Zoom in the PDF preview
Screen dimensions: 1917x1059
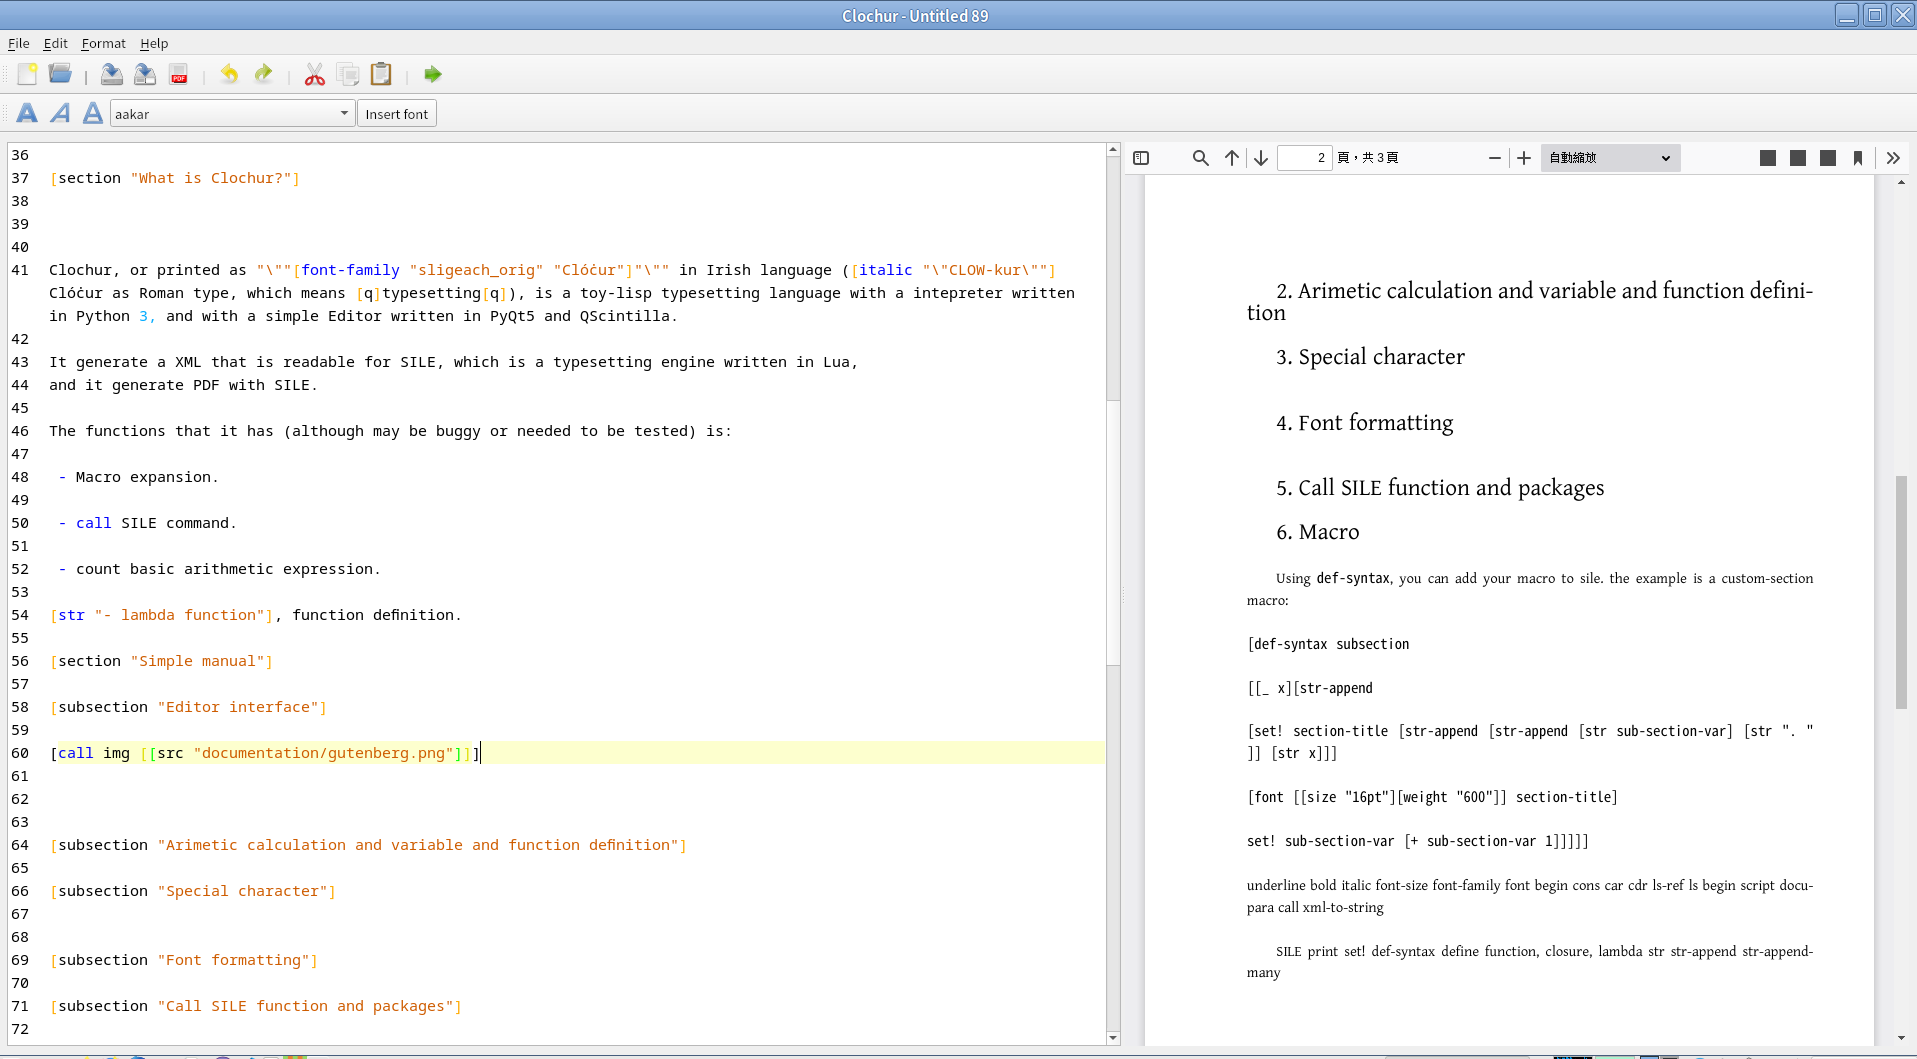(1524, 158)
